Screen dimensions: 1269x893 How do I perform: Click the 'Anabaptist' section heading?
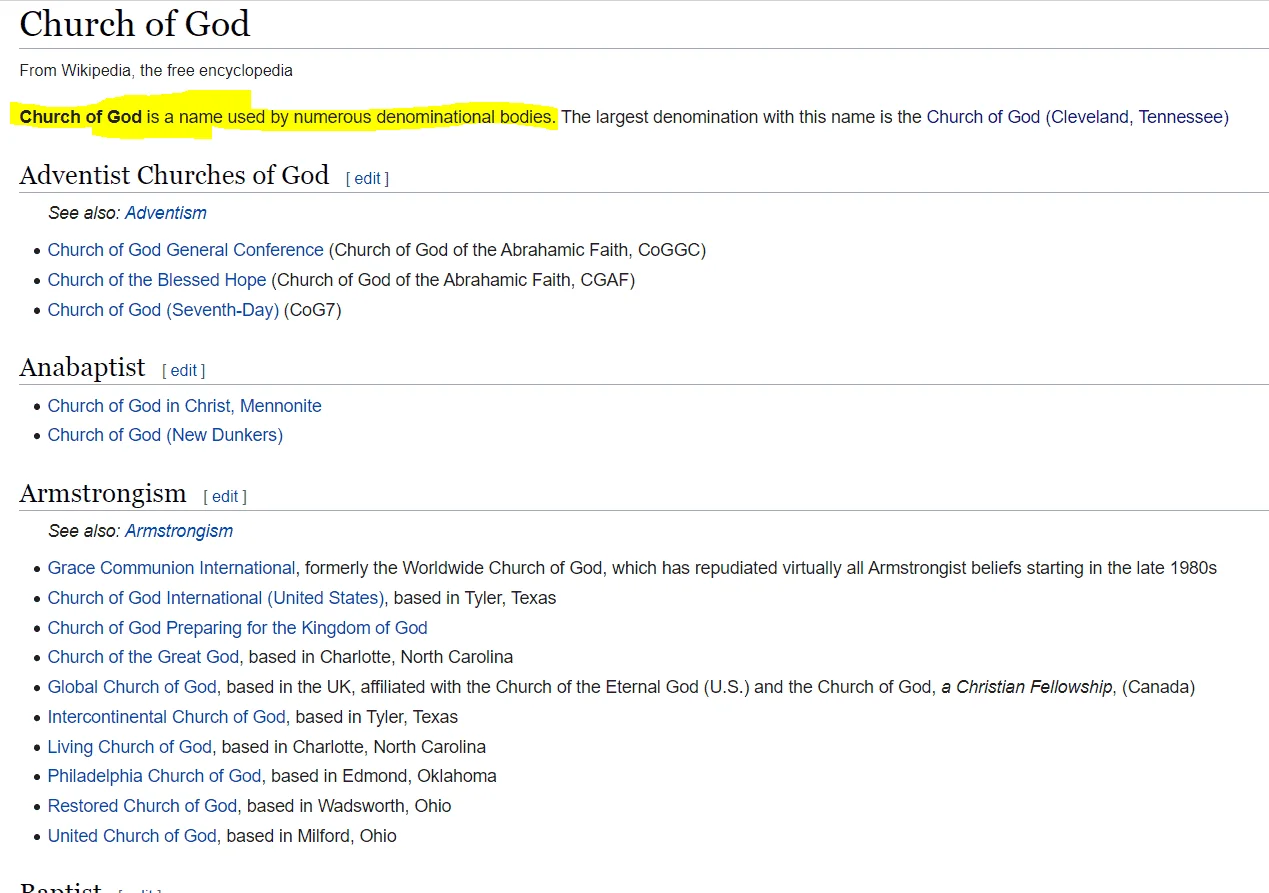pyautogui.click(x=82, y=367)
